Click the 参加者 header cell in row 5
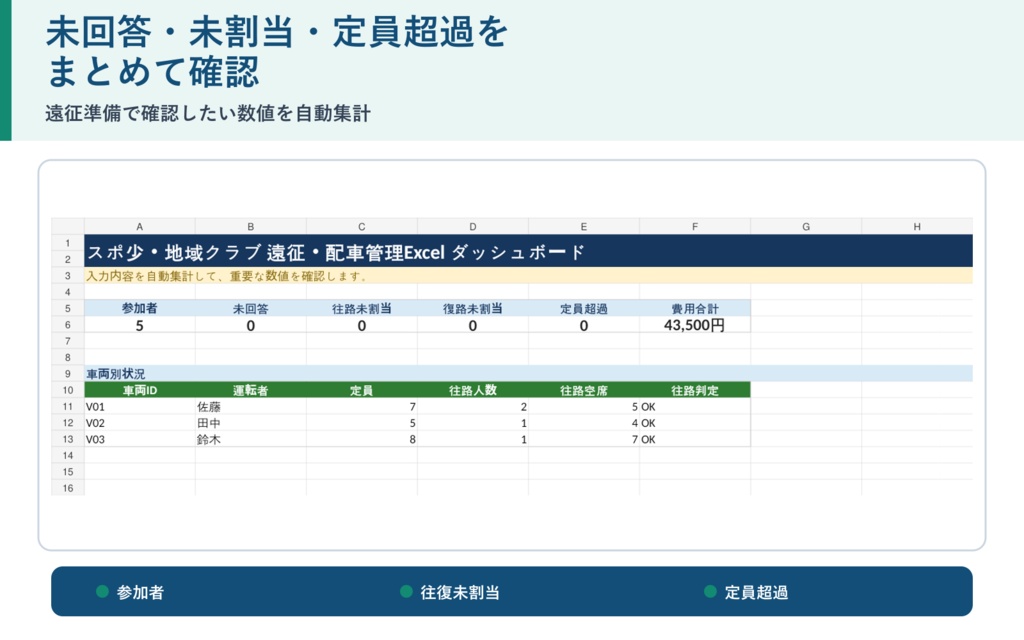Screen dimensions: 1024x640 click(140, 308)
